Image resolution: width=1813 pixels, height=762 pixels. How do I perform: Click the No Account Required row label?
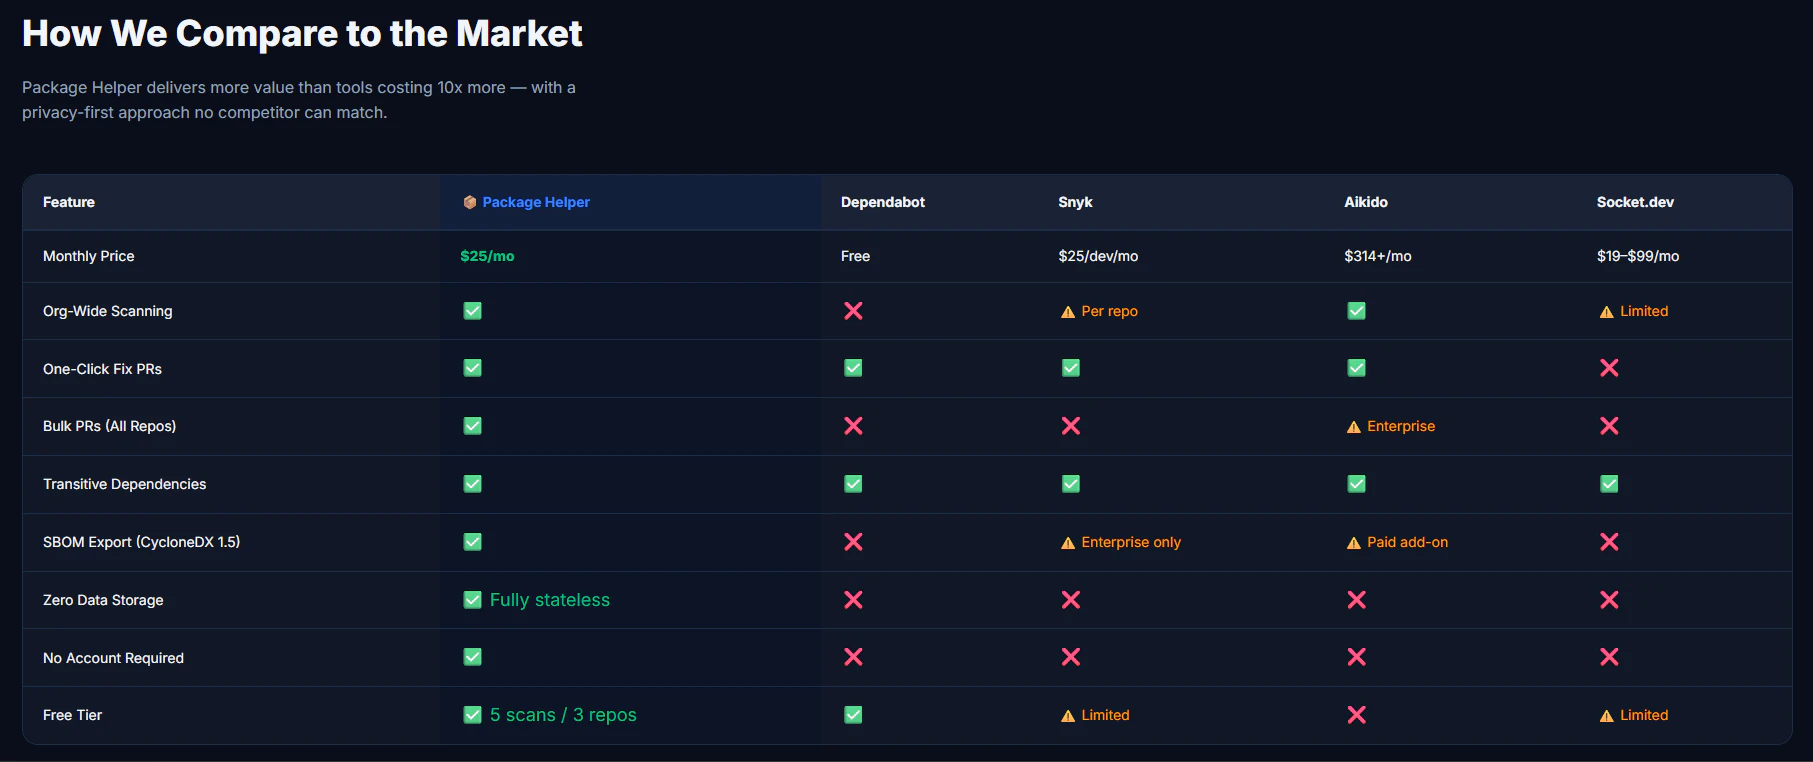click(113, 658)
